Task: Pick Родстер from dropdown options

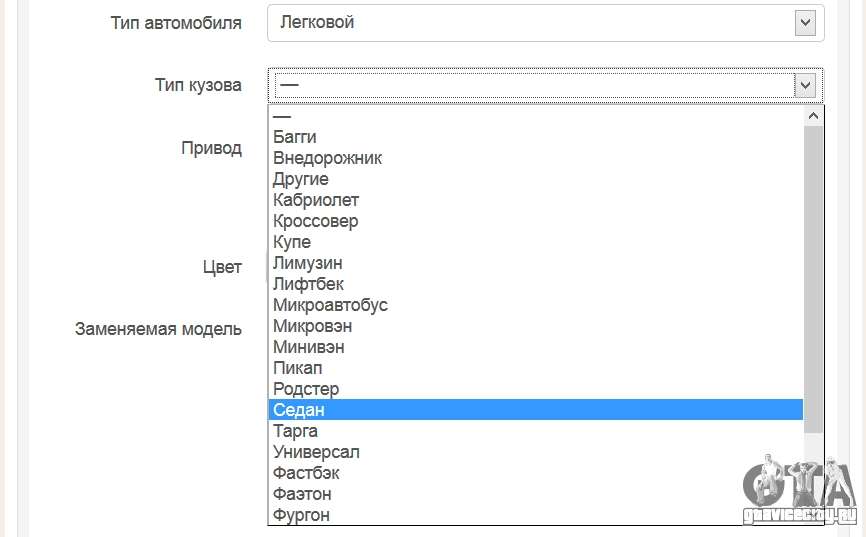Action: click(535, 389)
